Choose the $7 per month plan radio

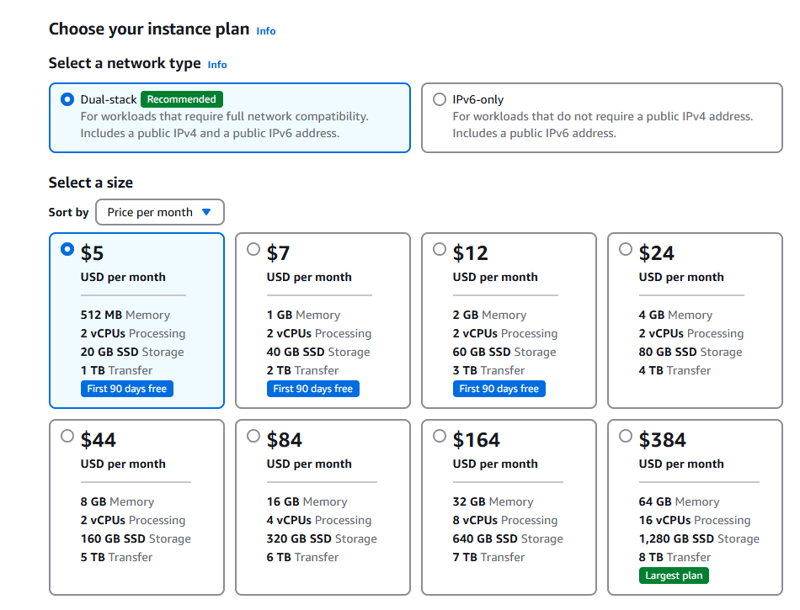coord(253,249)
